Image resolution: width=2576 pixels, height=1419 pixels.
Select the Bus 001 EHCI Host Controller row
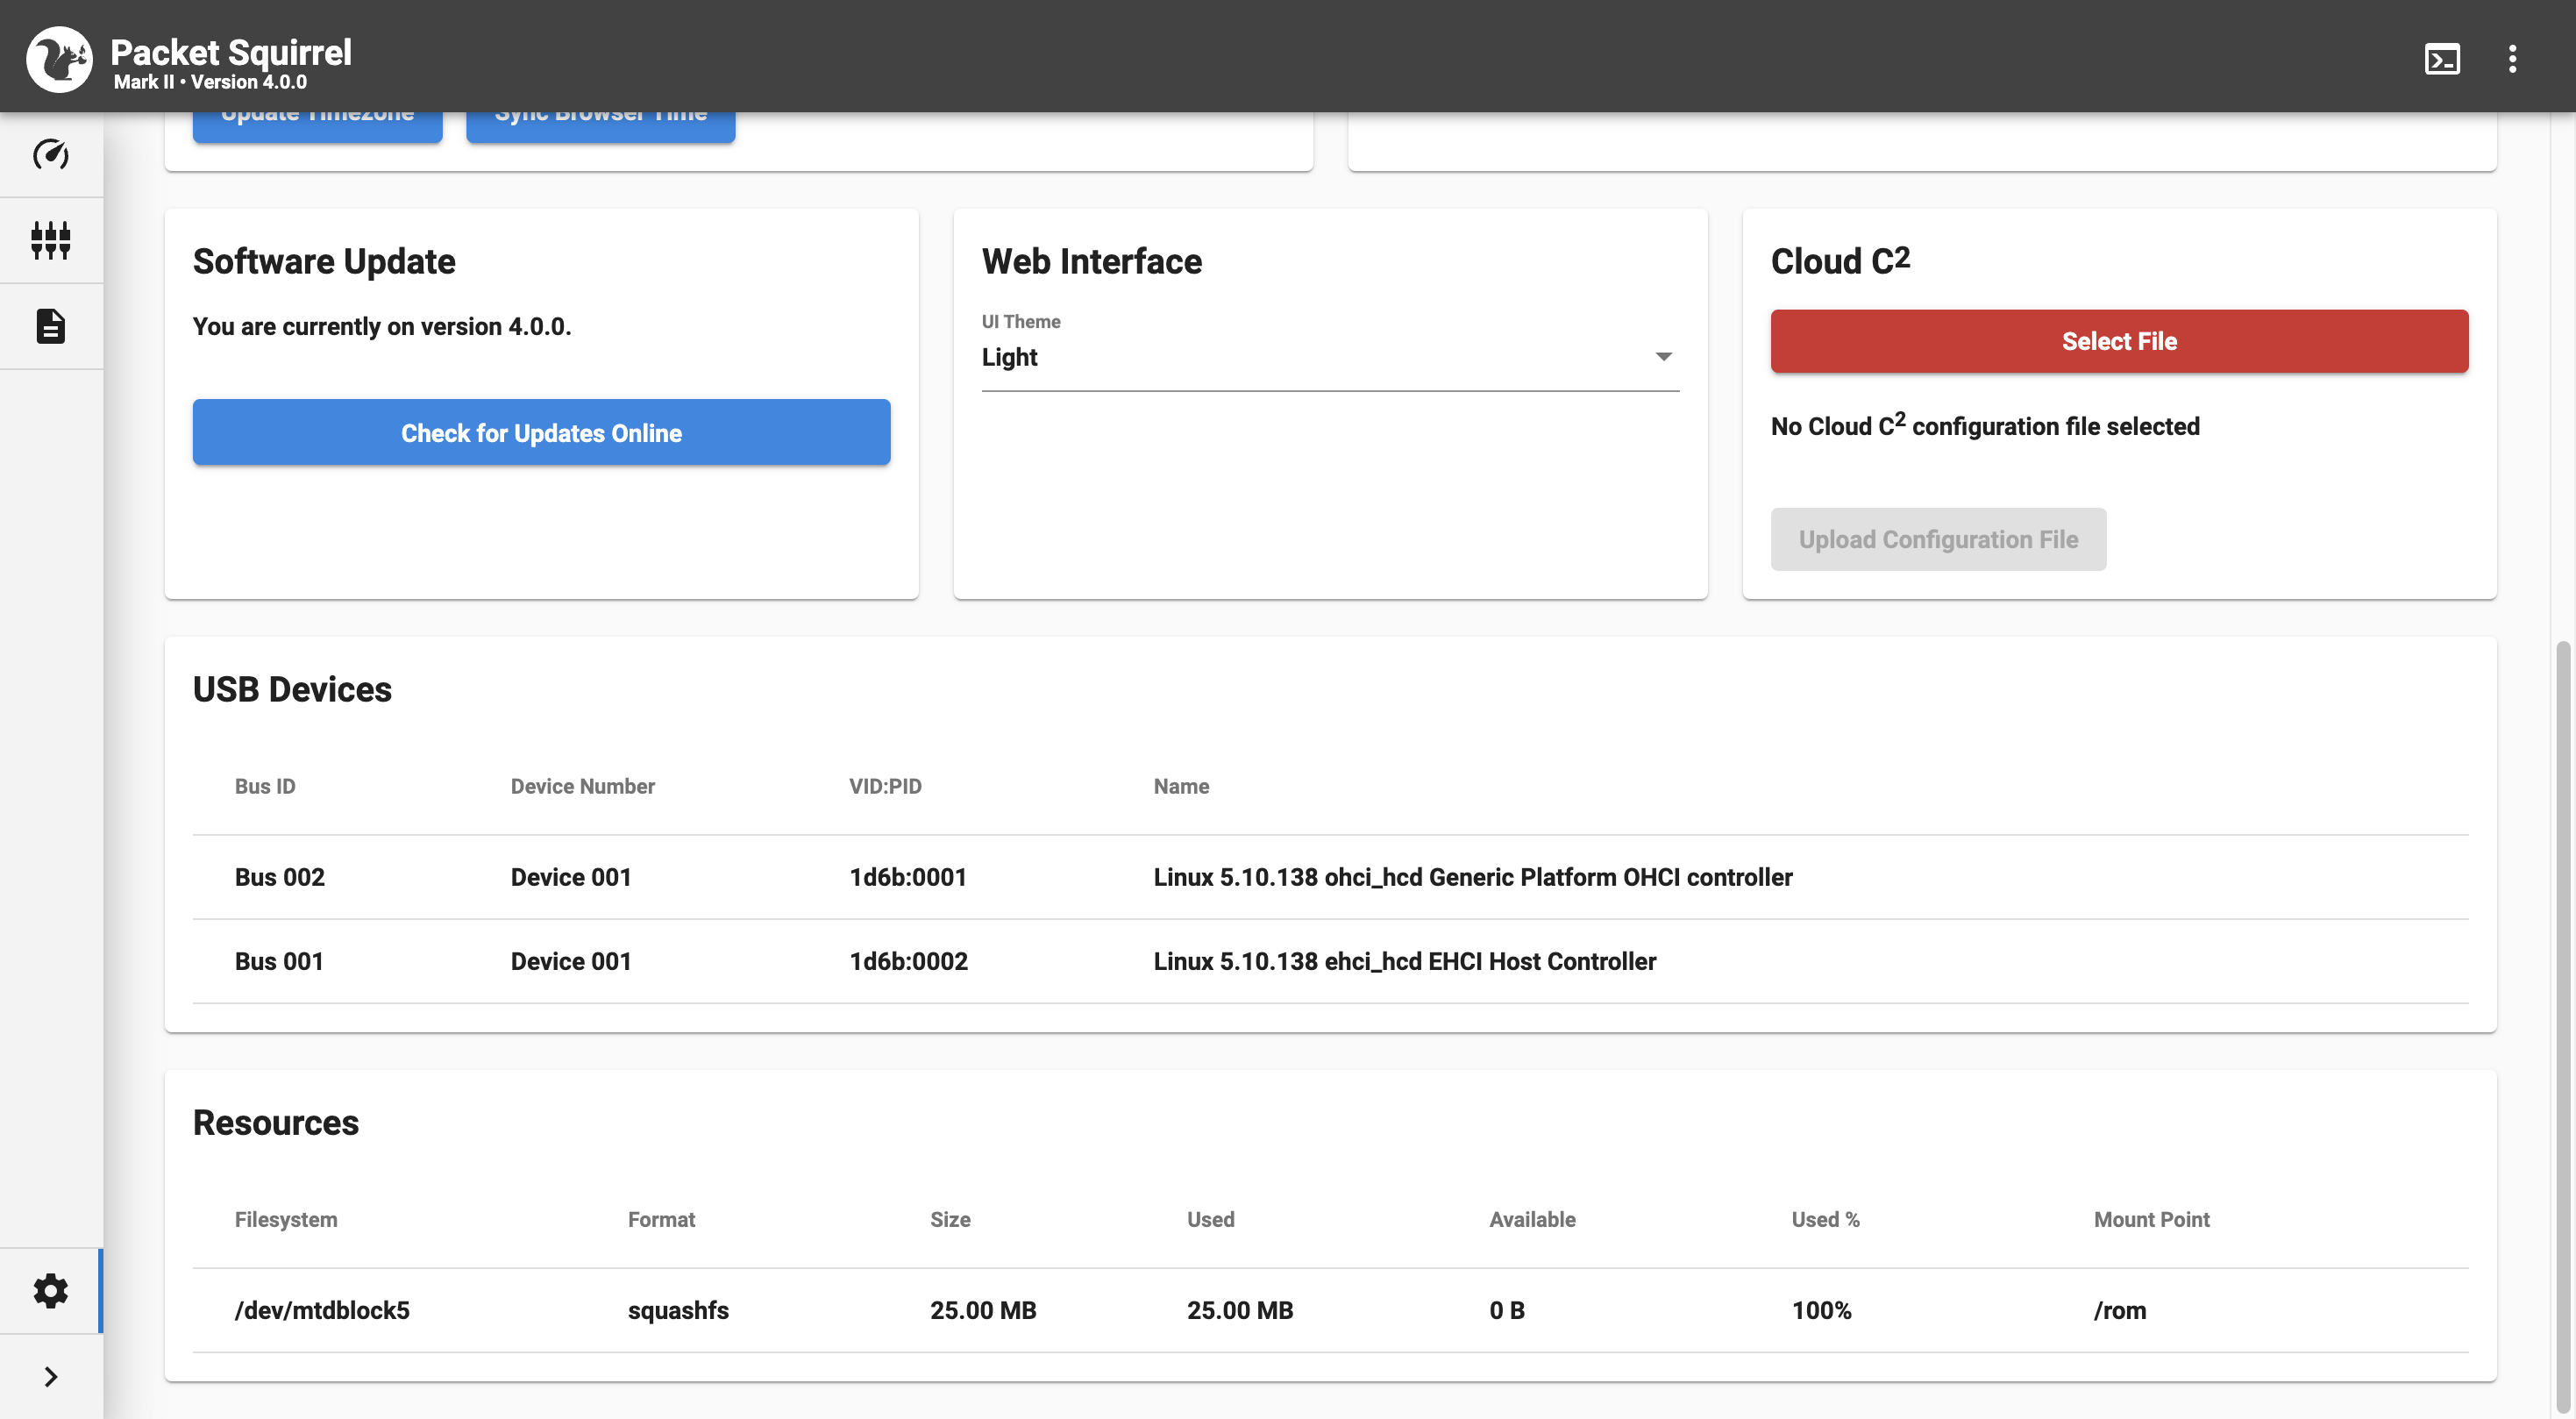click(x=1330, y=961)
